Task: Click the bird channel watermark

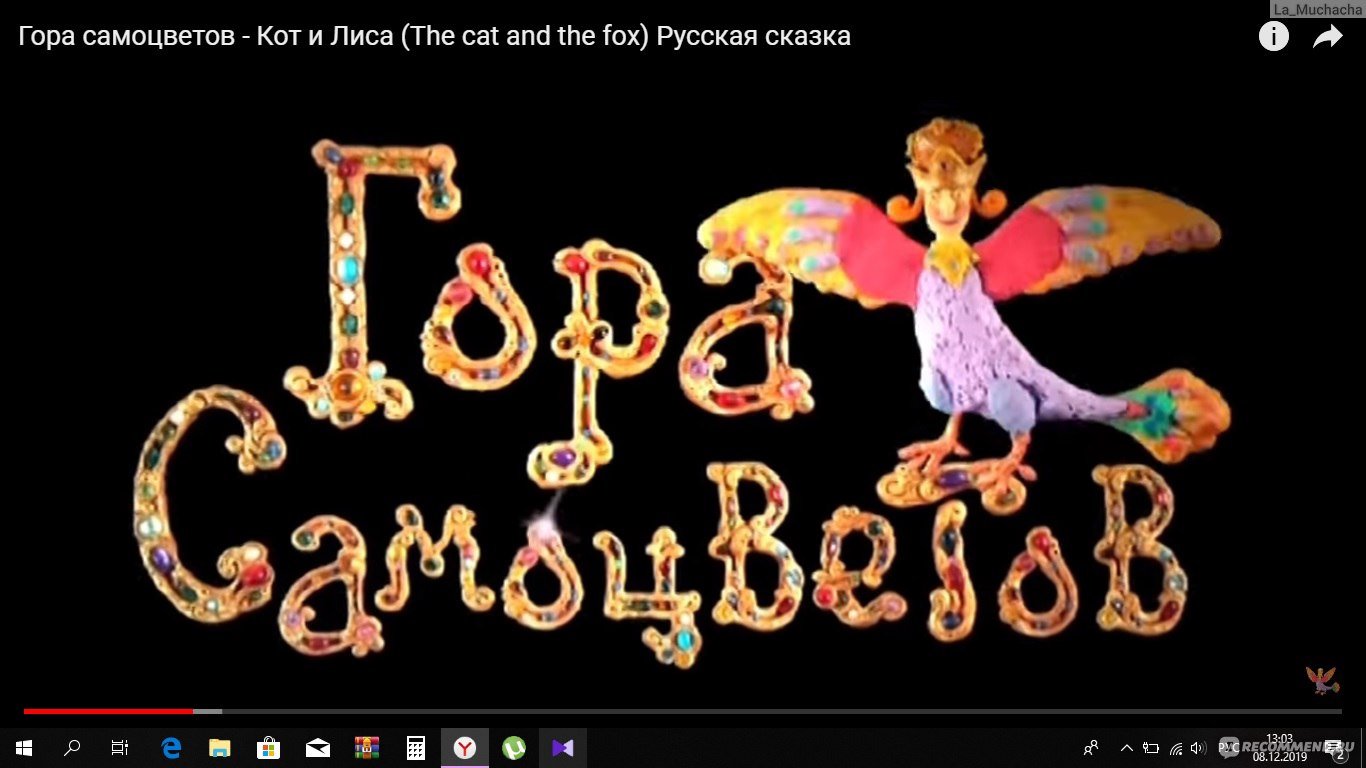Action: [1321, 681]
